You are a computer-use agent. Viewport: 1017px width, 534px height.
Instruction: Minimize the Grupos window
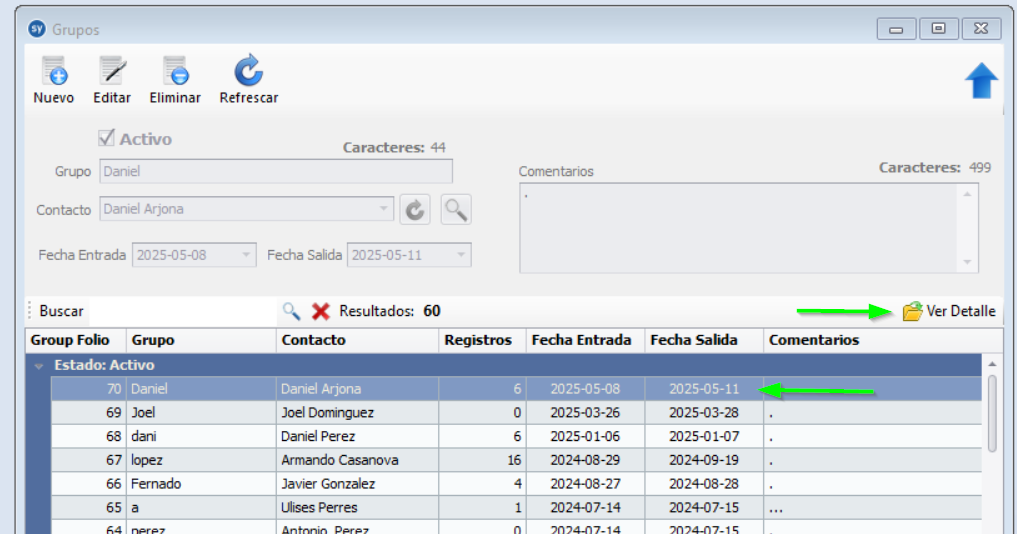click(896, 29)
